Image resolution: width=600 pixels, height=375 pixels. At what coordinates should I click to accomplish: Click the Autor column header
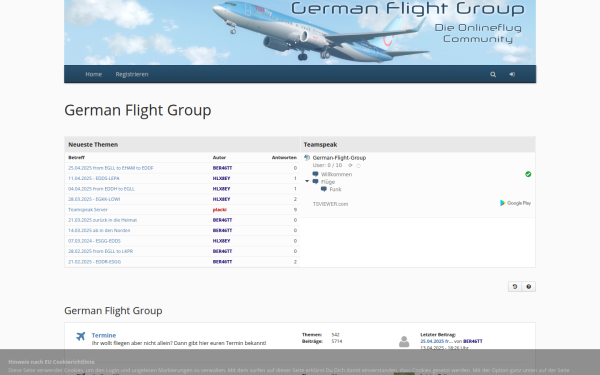219,157
